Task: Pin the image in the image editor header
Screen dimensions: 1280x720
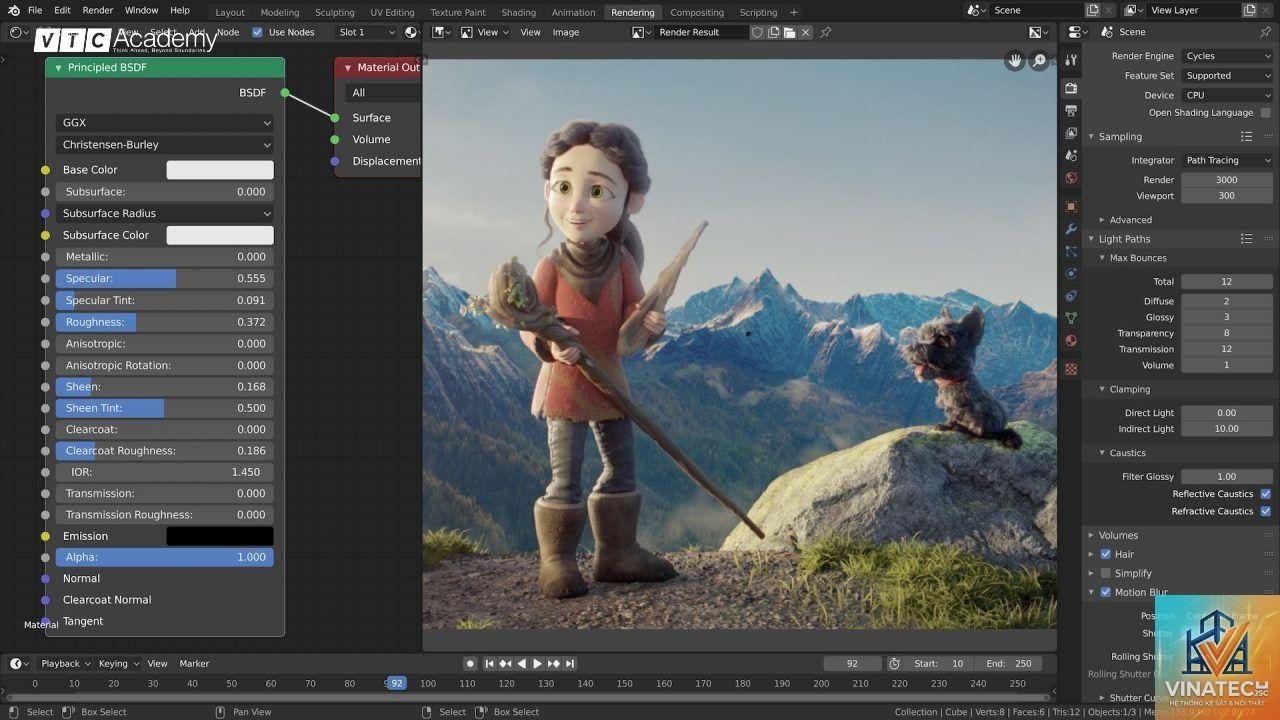Action: click(x=826, y=32)
